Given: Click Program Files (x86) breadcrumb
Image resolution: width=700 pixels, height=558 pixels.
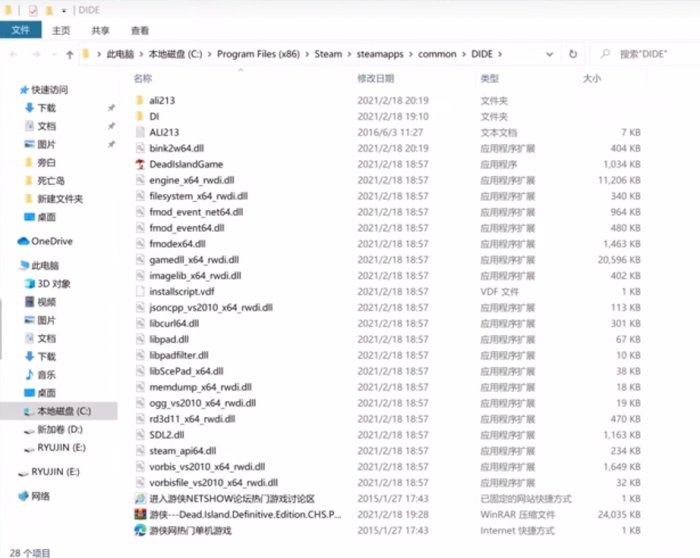Looking at the screenshot, I should pos(258,54).
